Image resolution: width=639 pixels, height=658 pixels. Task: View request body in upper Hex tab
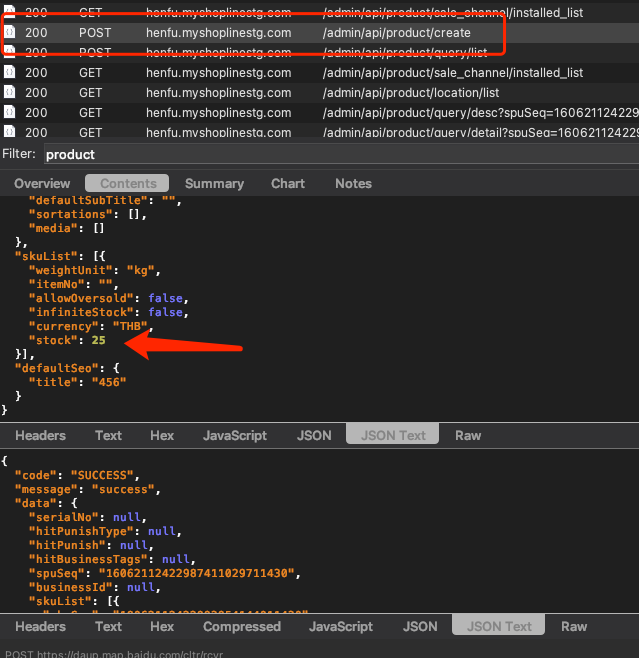(x=162, y=436)
